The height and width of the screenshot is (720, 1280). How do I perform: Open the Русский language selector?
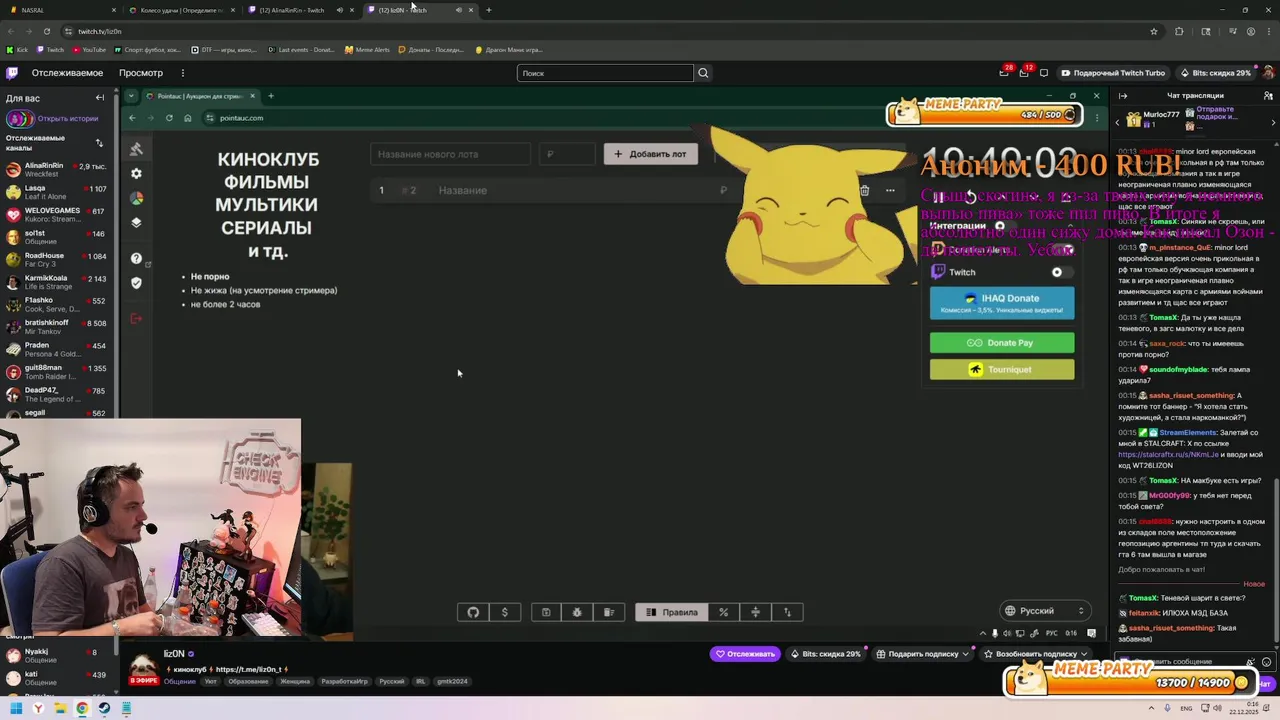tap(1045, 611)
